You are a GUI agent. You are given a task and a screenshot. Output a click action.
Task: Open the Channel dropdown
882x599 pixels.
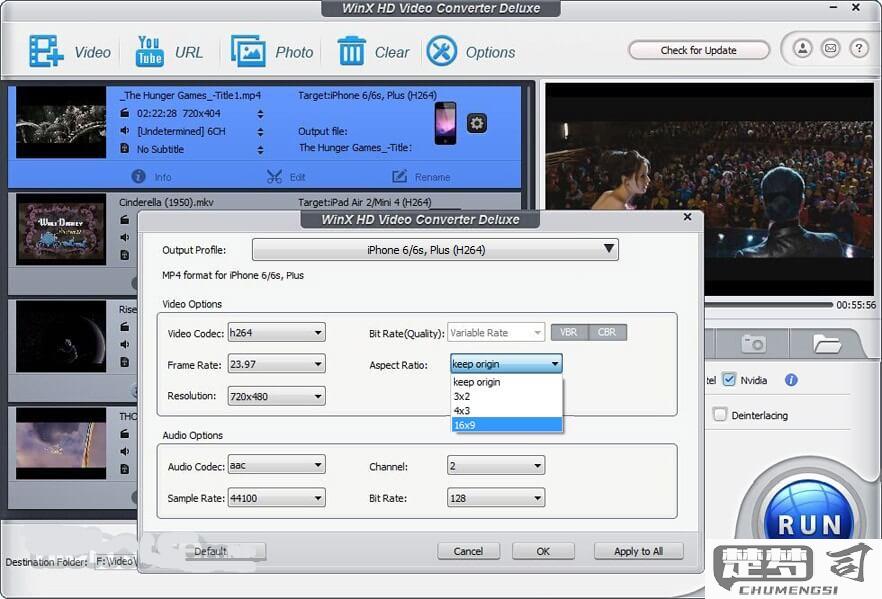[x=496, y=466]
